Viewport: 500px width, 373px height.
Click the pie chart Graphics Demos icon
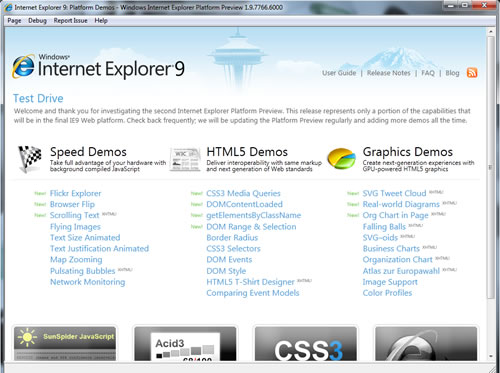(x=341, y=159)
